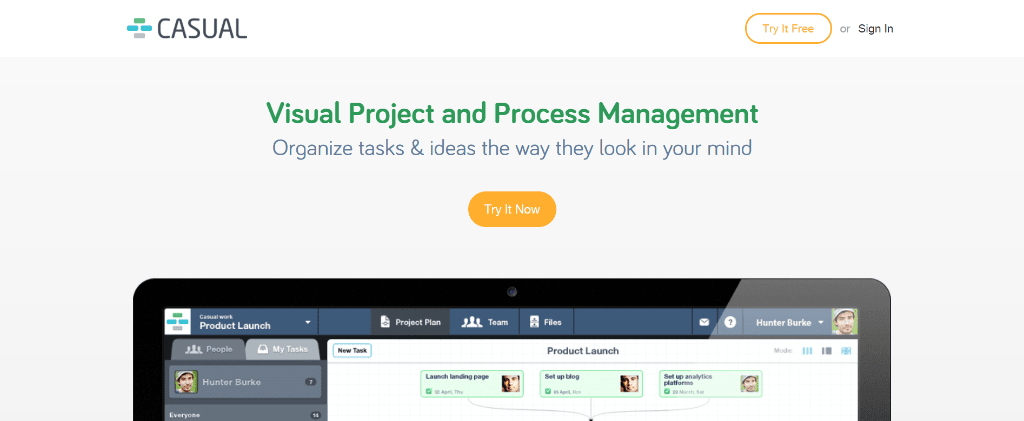Click the Project Plan document icon
The image size is (1024, 421).
tap(385, 322)
